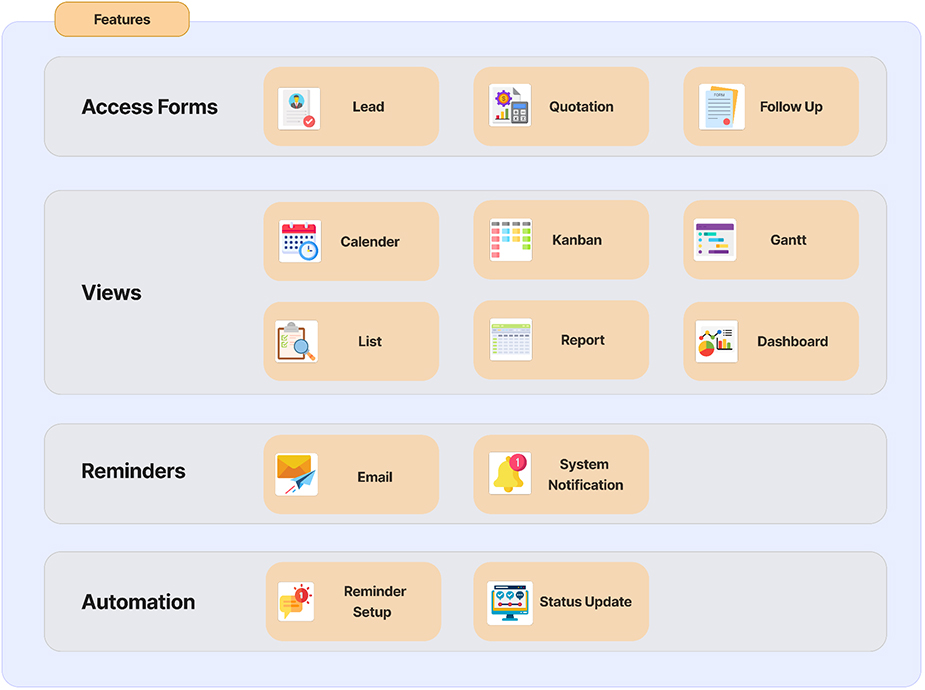
Task: Click the List clipboard magnifier icon
Action: coord(297,341)
